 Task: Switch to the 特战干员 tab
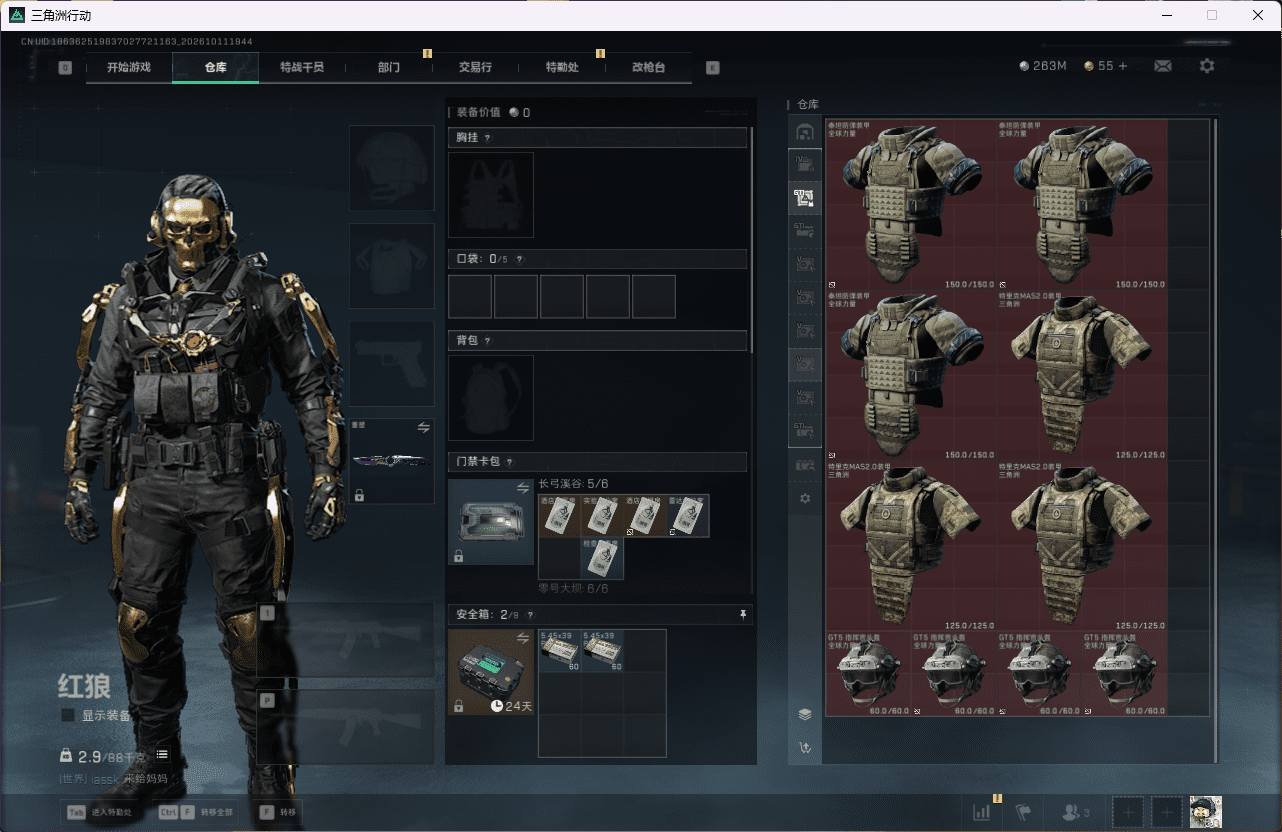tap(301, 67)
